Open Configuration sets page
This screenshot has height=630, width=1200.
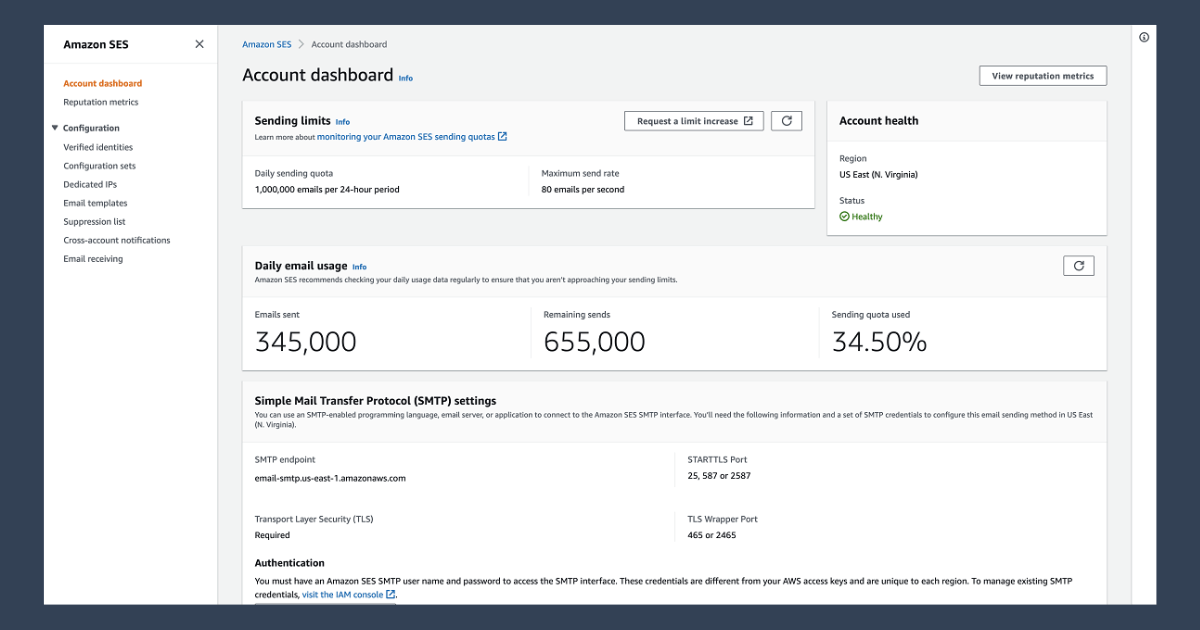[99, 166]
